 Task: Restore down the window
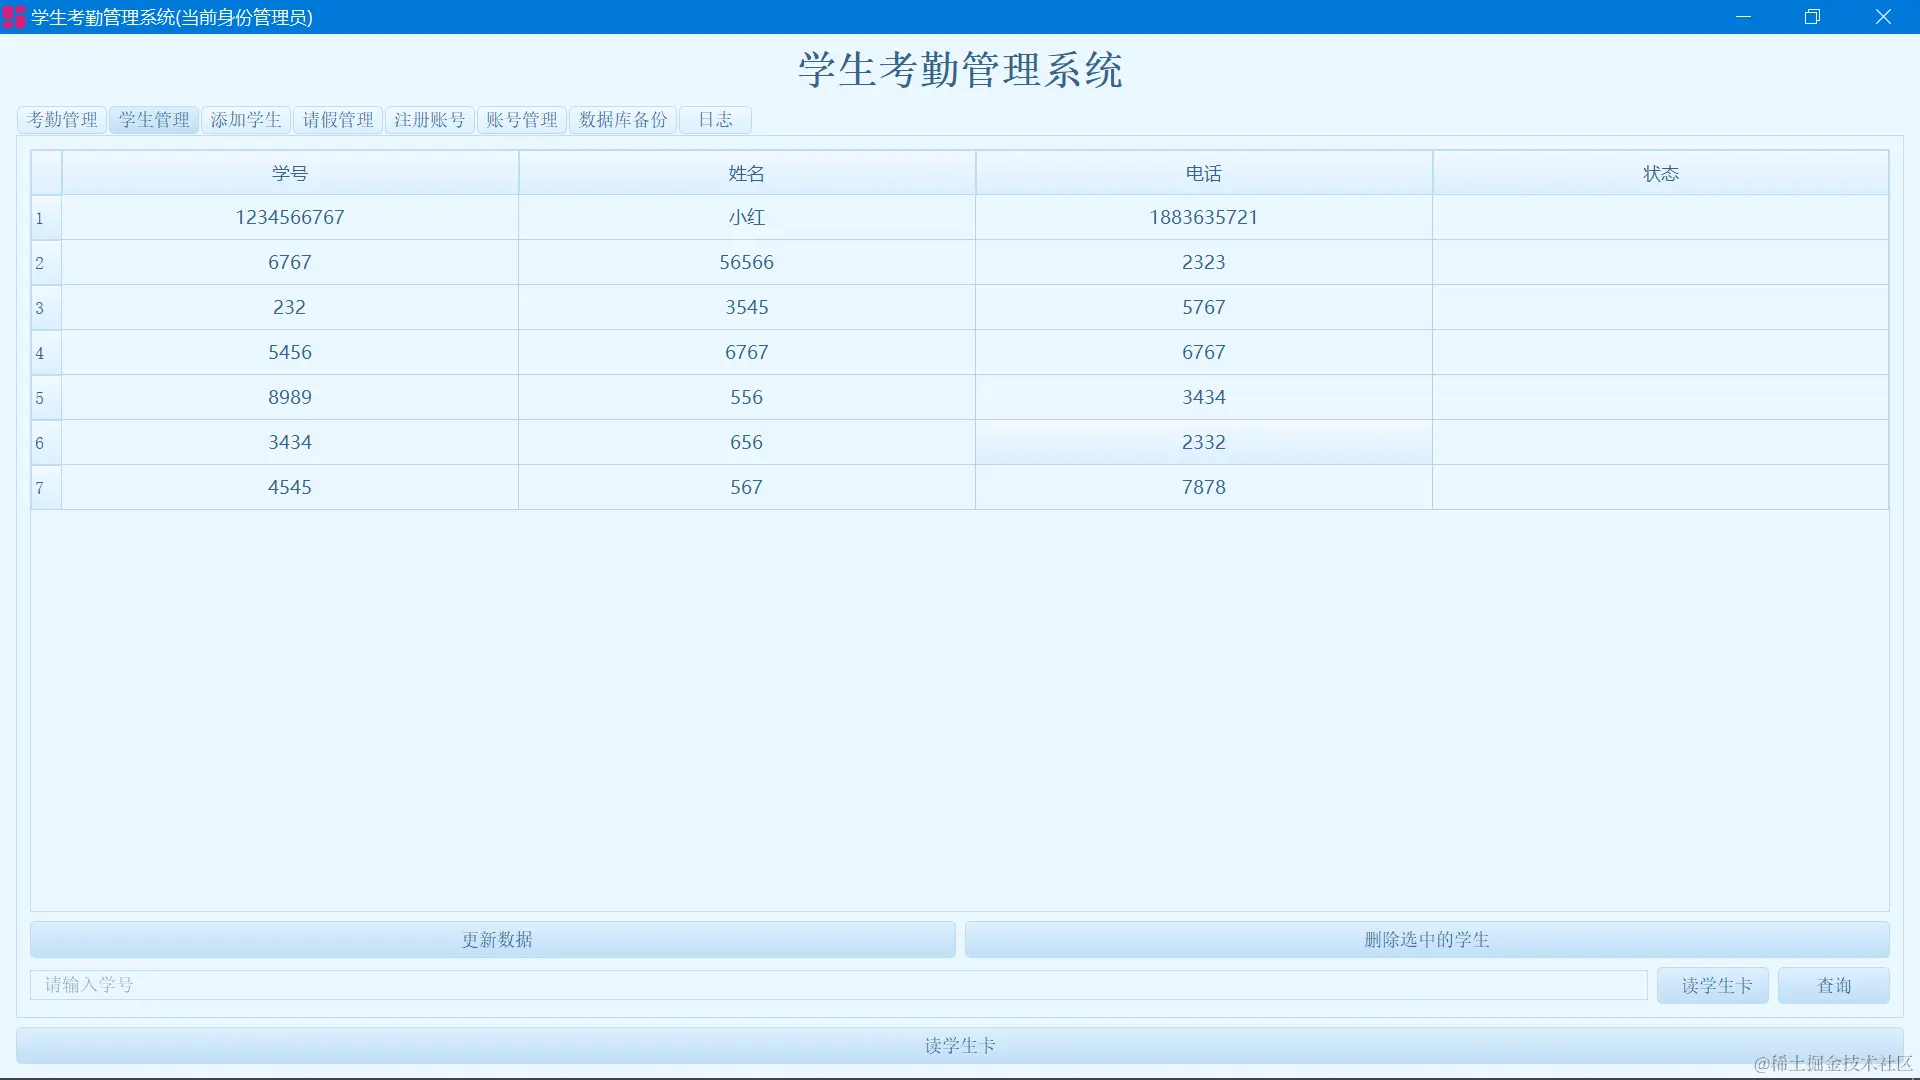1812,17
